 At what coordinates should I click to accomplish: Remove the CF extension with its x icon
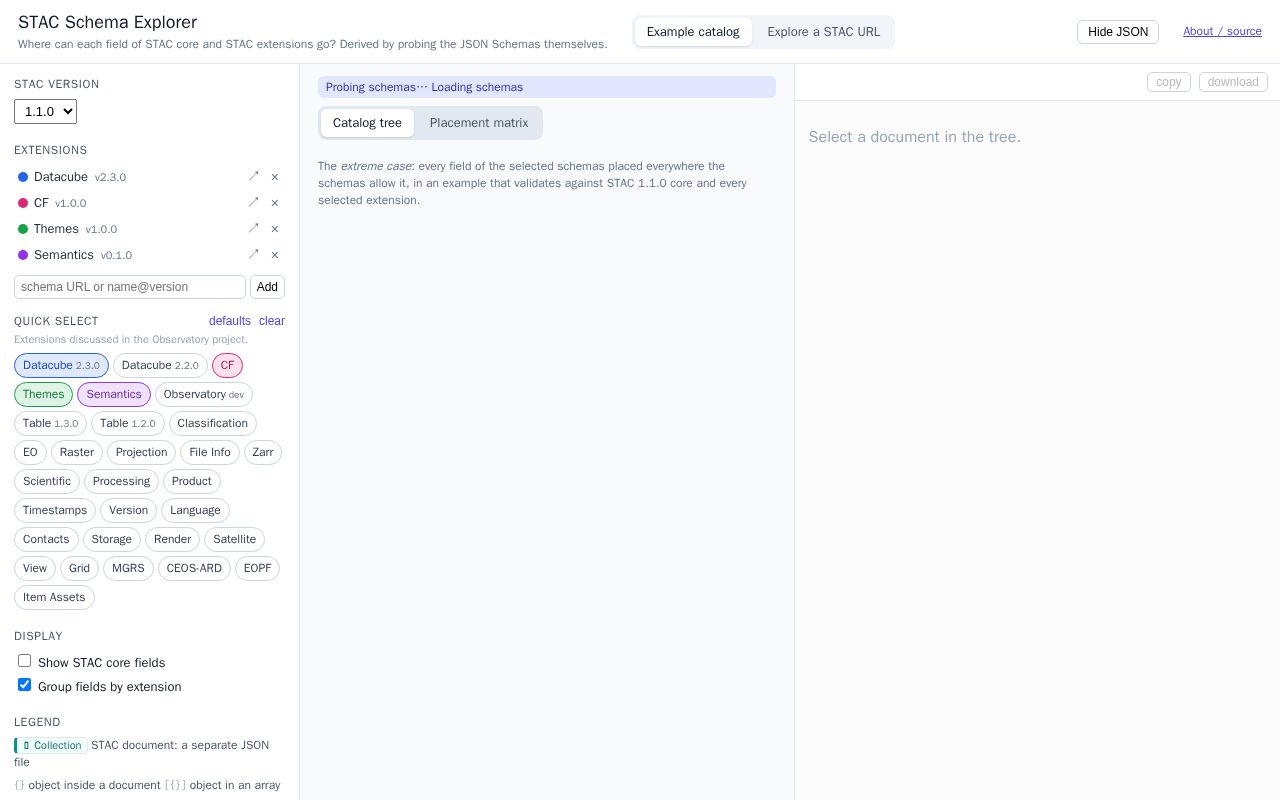(x=275, y=203)
